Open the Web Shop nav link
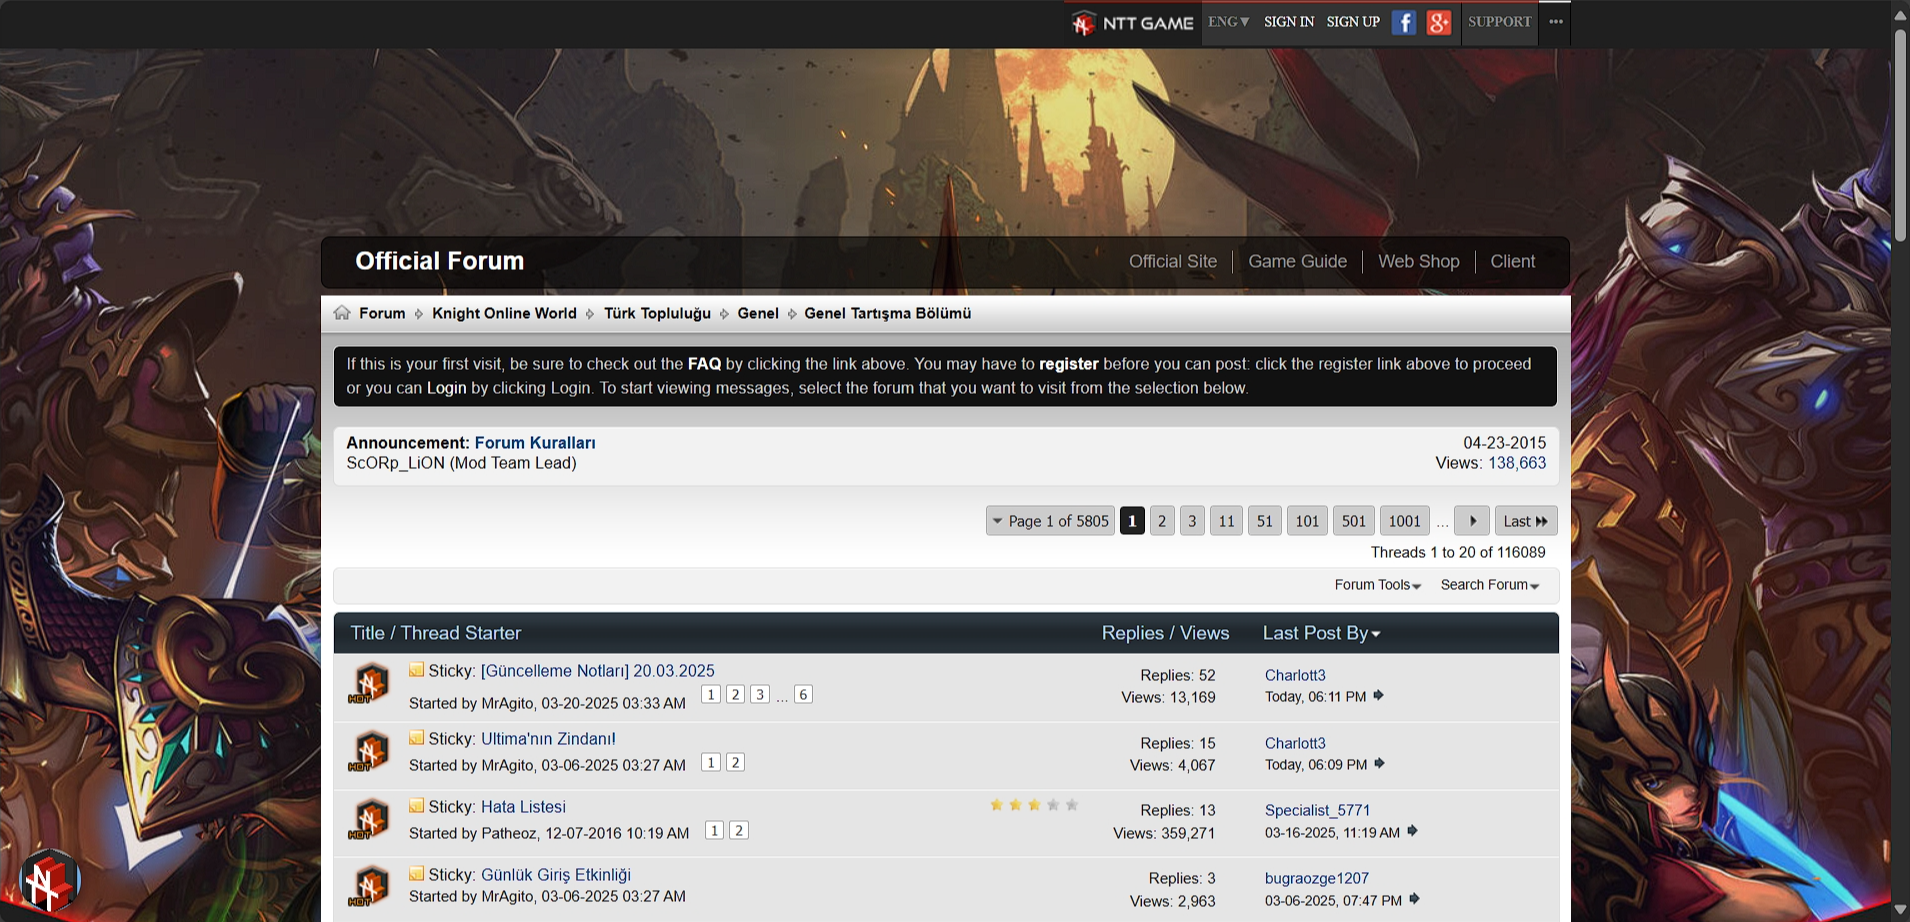 click(x=1418, y=261)
